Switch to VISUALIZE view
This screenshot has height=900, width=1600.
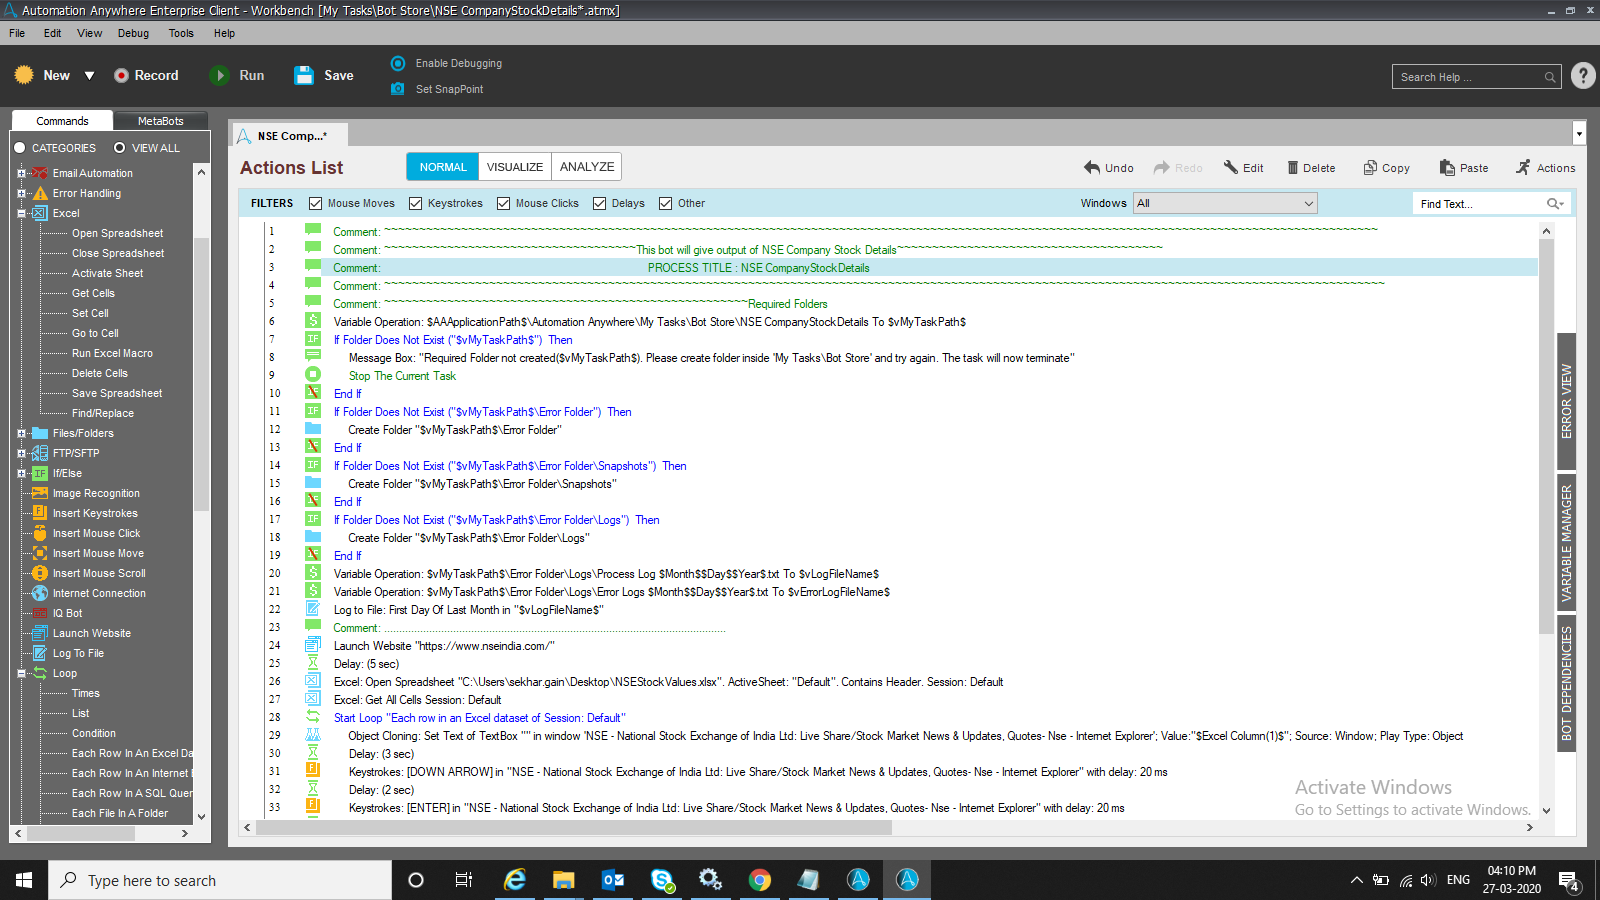pos(515,167)
